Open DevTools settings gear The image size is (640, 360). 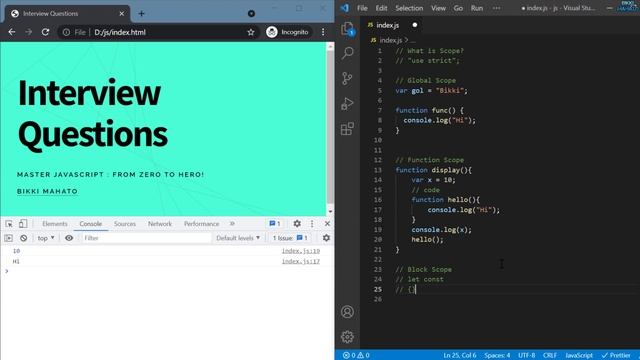(x=297, y=224)
